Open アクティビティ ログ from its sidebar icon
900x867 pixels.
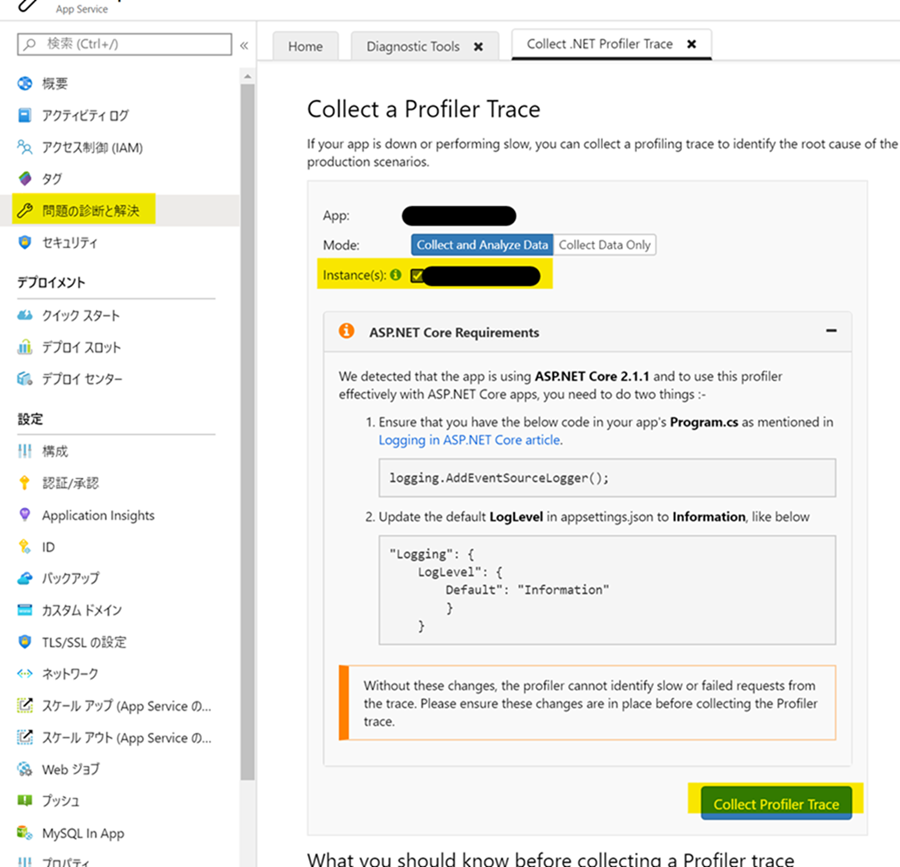(x=25, y=116)
